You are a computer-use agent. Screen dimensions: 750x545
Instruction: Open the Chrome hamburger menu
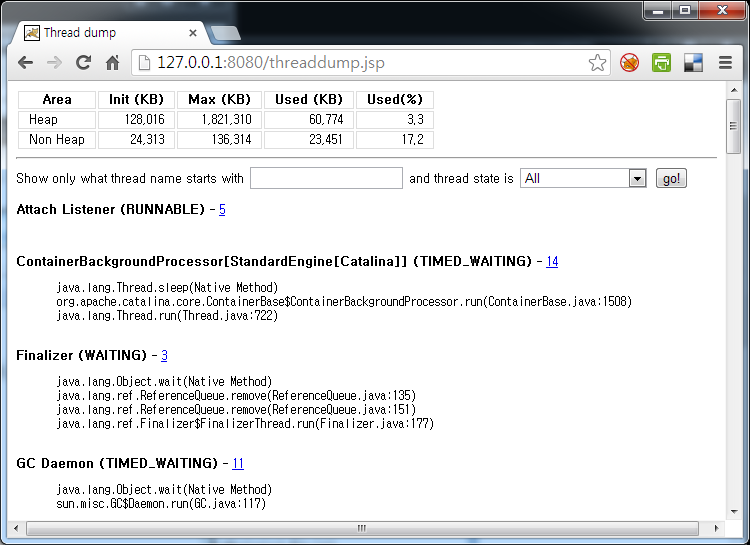point(726,63)
